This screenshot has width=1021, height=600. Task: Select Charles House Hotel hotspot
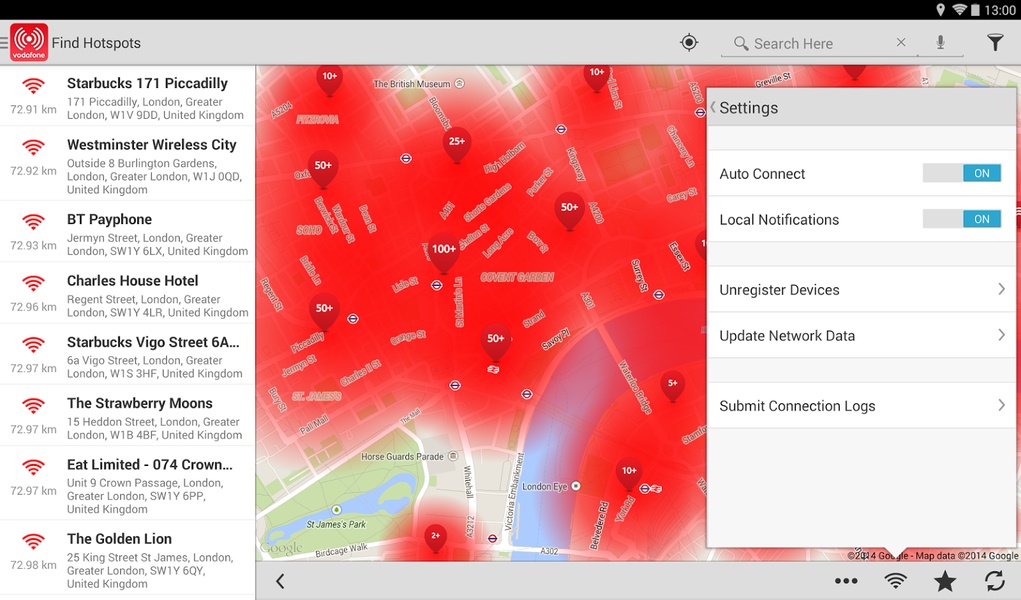128,295
